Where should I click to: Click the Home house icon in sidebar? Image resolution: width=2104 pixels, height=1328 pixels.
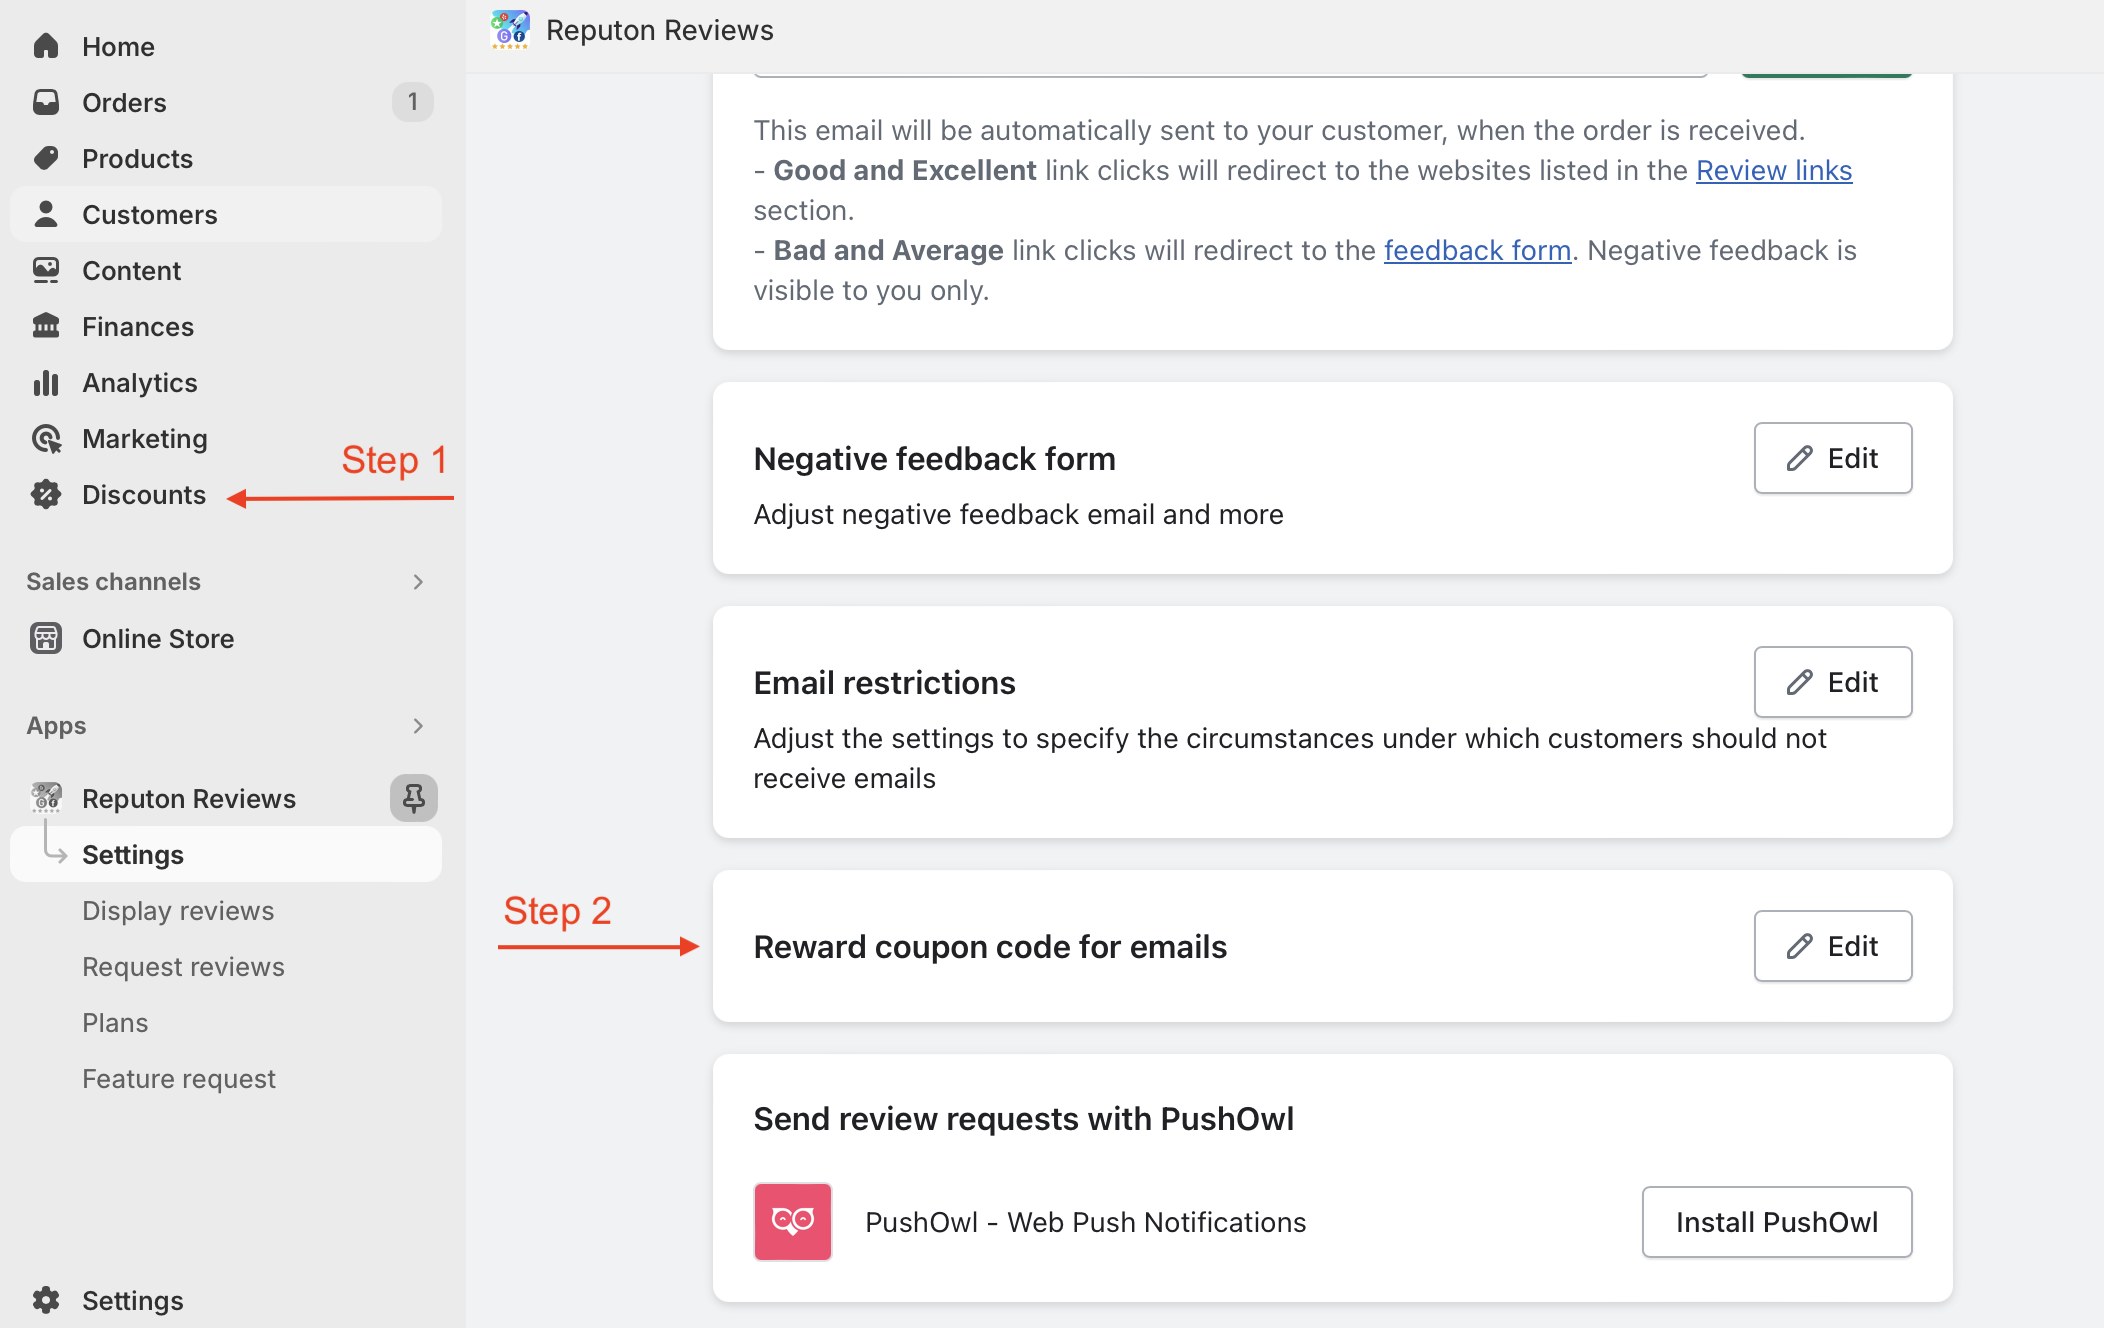[x=46, y=46]
